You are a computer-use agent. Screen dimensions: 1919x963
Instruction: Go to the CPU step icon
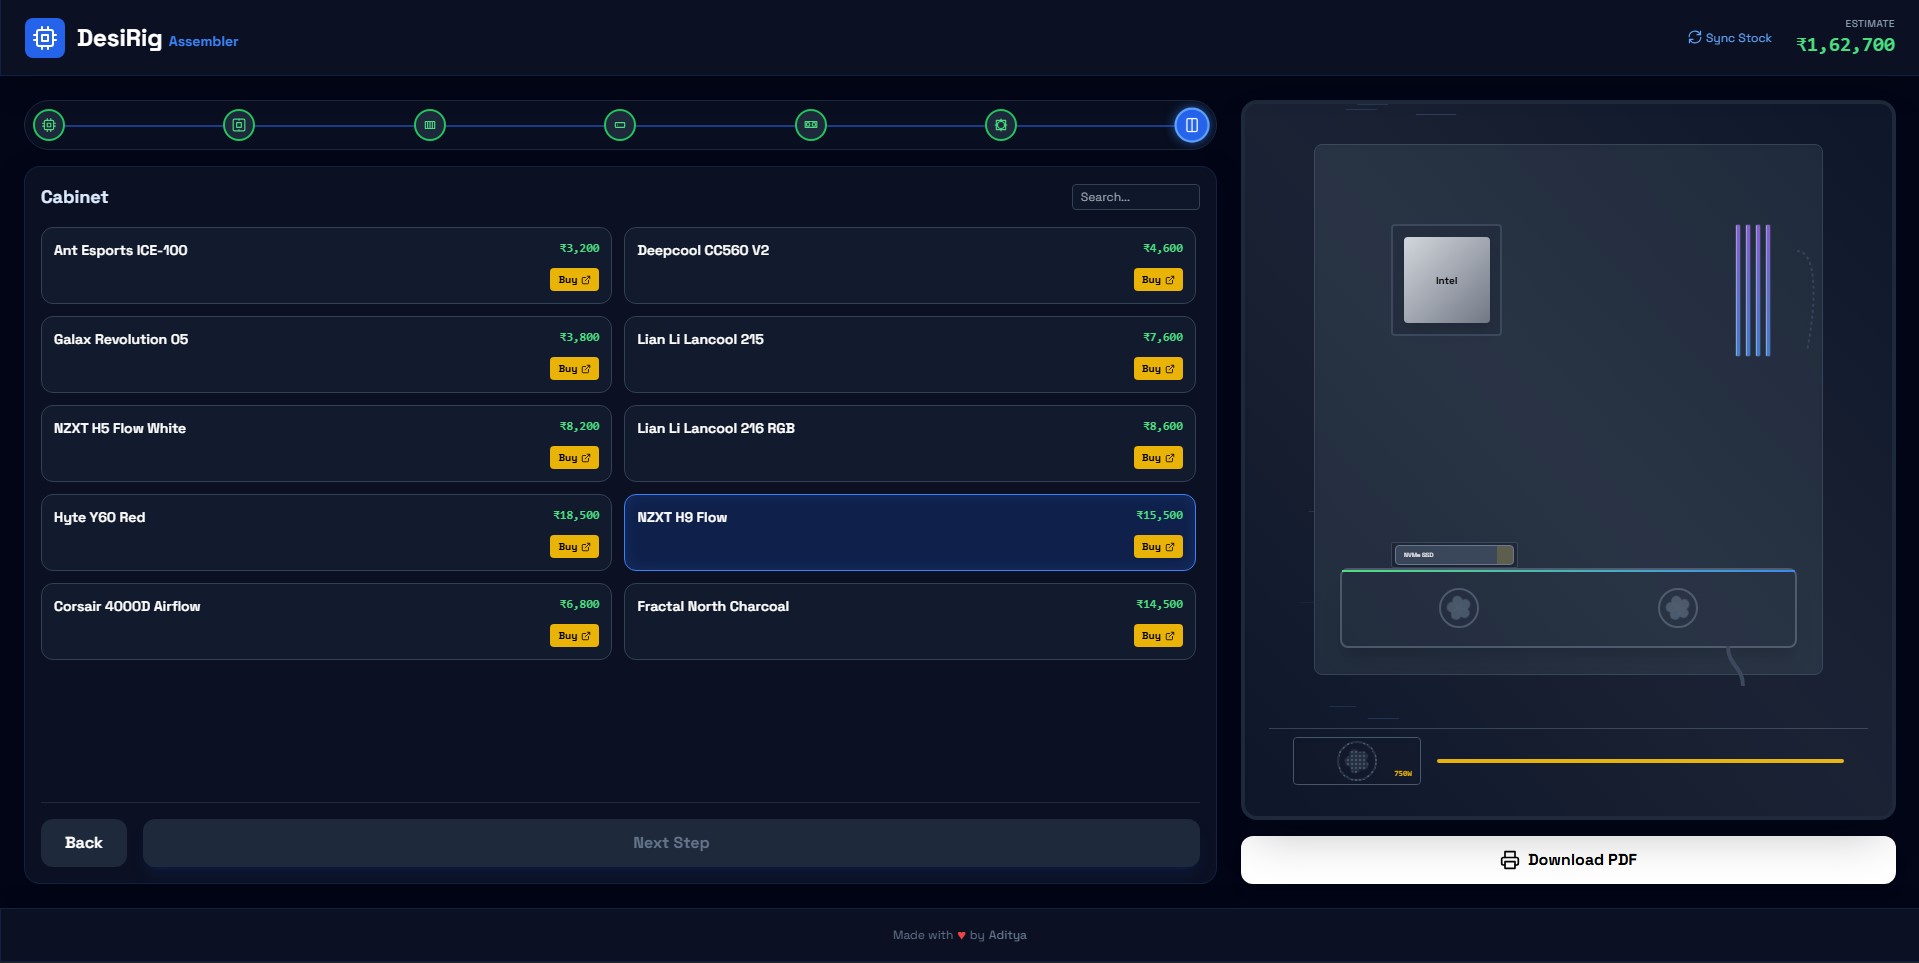pos(49,125)
